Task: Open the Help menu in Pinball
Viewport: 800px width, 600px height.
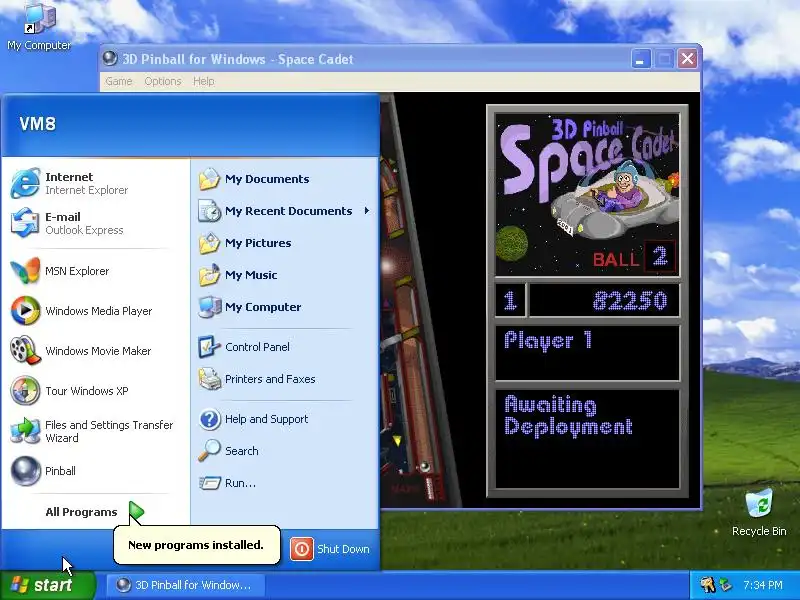Action: pyautogui.click(x=204, y=81)
